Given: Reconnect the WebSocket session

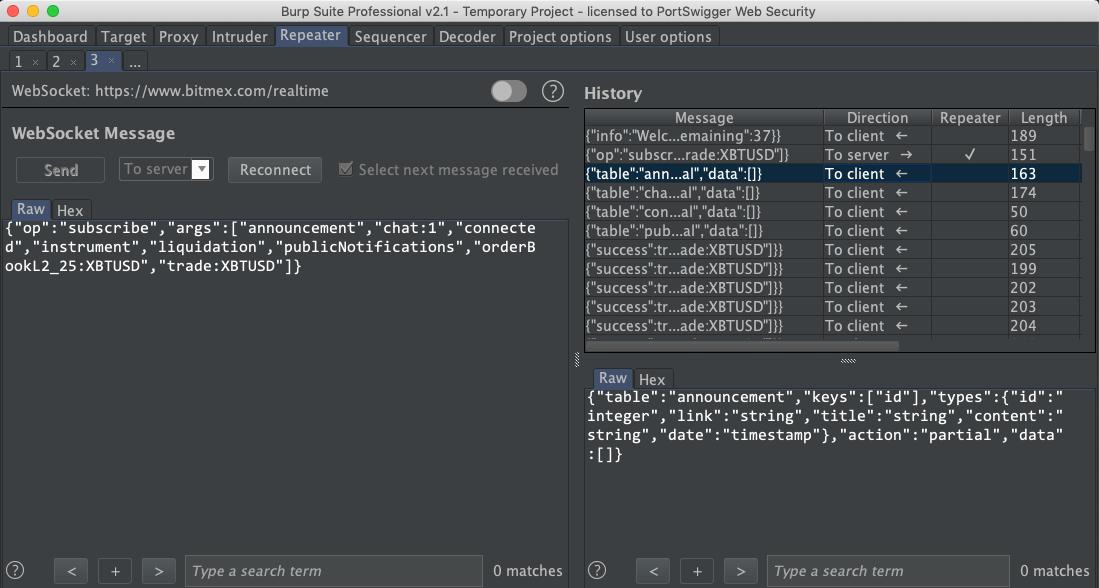Looking at the screenshot, I should pos(274,170).
